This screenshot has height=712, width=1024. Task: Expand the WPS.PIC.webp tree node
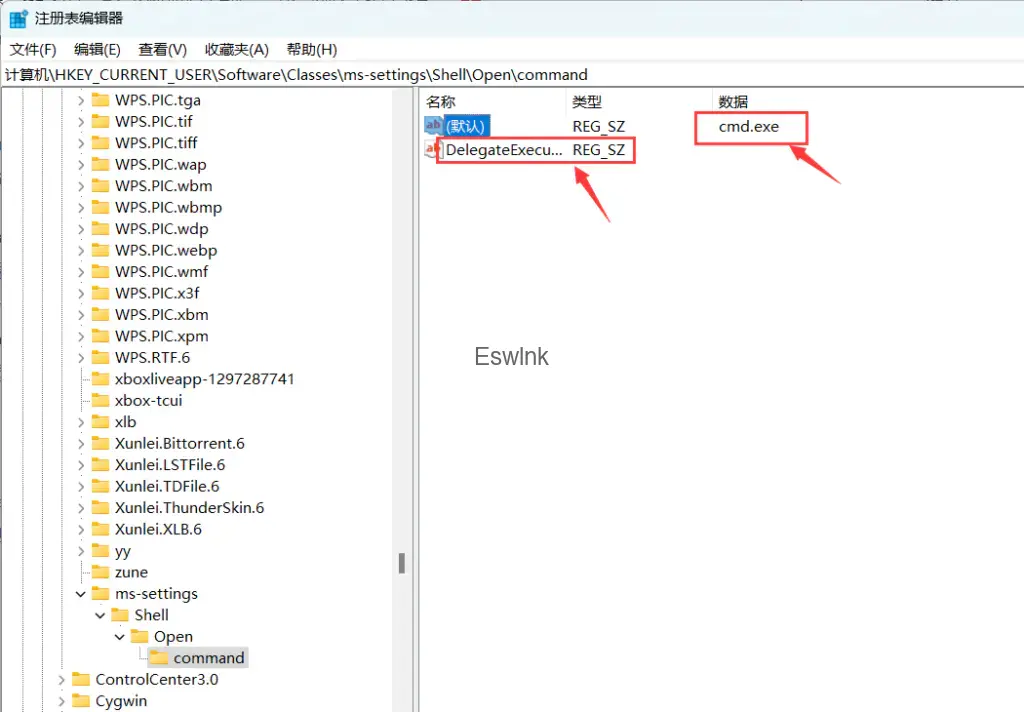[x=80, y=250]
